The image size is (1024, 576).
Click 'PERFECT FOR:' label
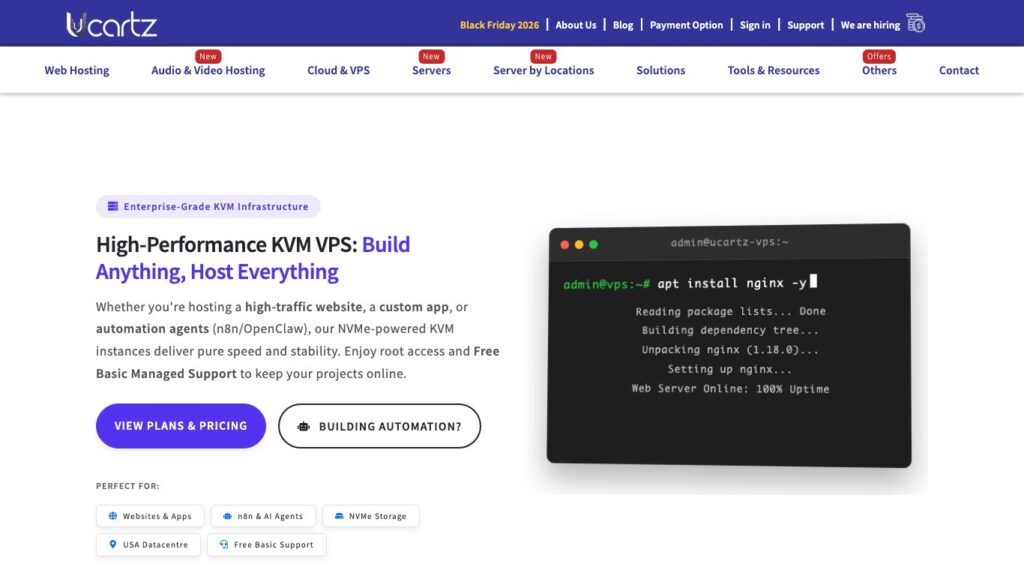coord(127,486)
